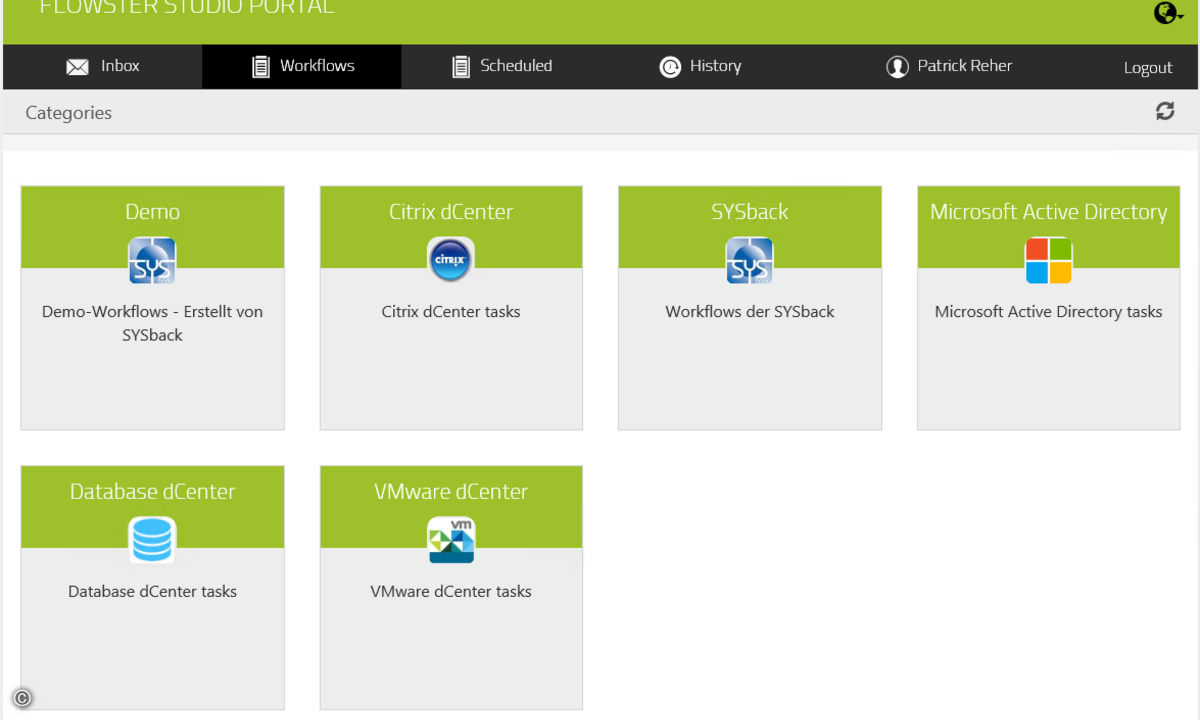Click 'Microsoft Active Directory tasks' description

click(x=1048, y=312)
